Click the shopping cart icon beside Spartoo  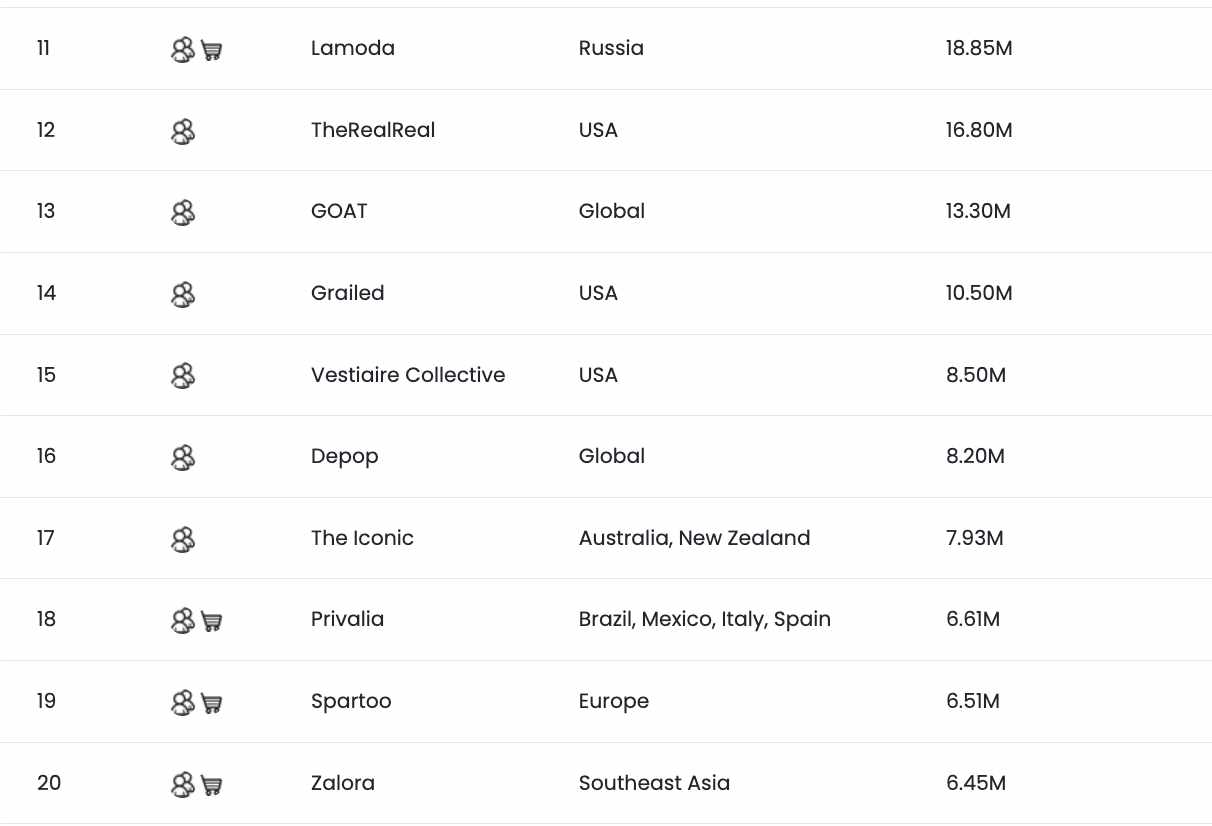(x=211, y=704)
